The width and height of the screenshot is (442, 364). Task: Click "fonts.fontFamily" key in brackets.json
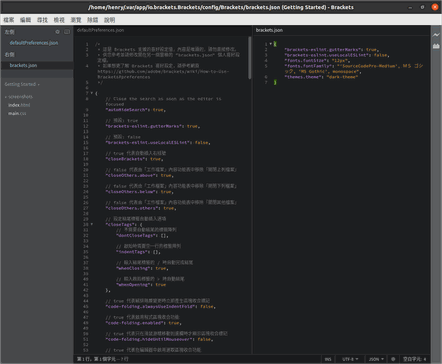(308, 66)
